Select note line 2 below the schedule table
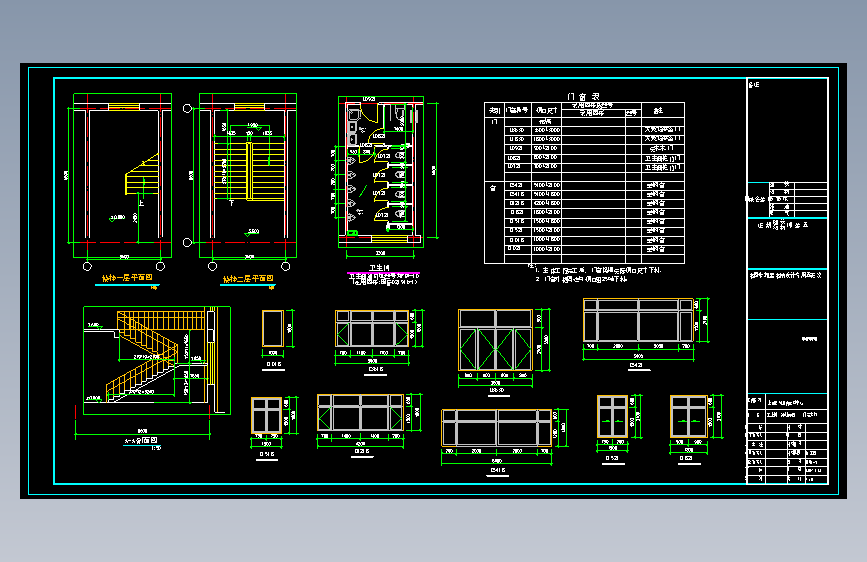The height and width of the screenshot is (562, 867). pos(581,279)
